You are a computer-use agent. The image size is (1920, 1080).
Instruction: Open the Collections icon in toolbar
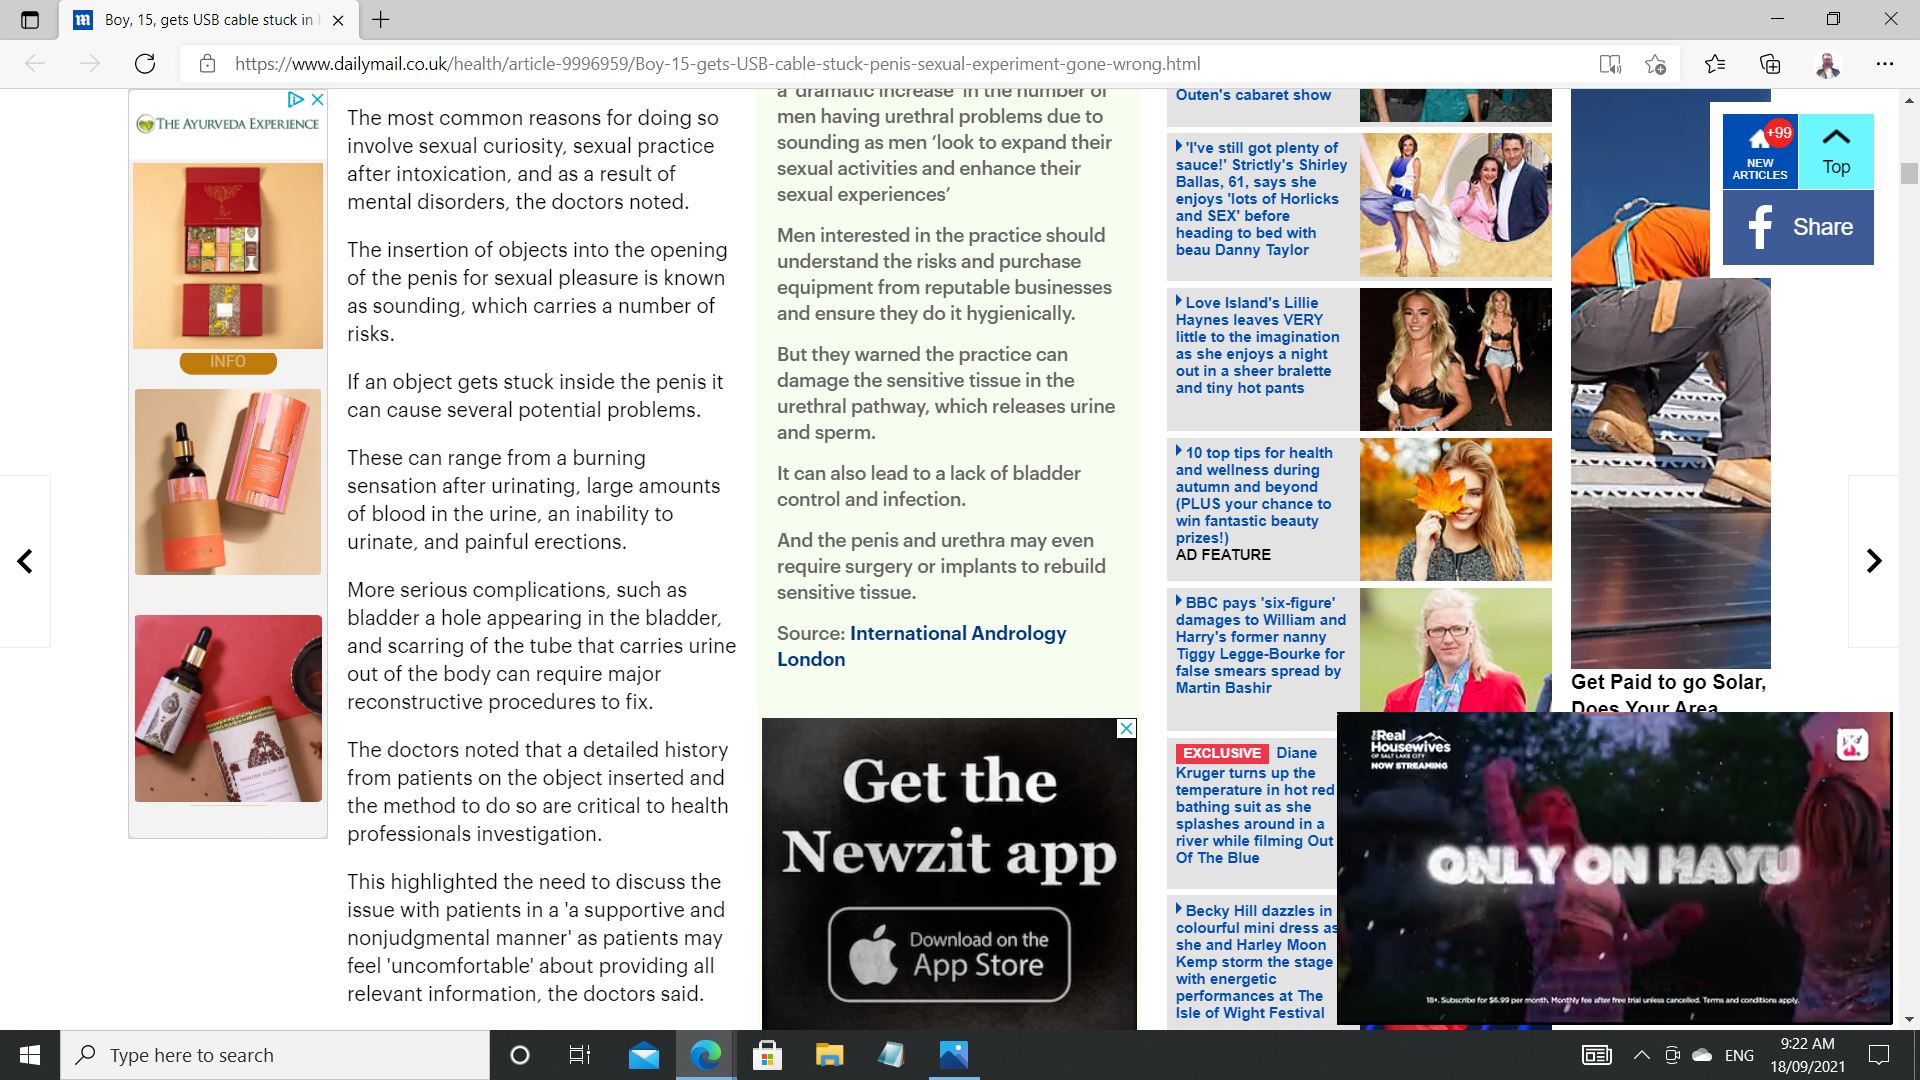[1770, 64]
